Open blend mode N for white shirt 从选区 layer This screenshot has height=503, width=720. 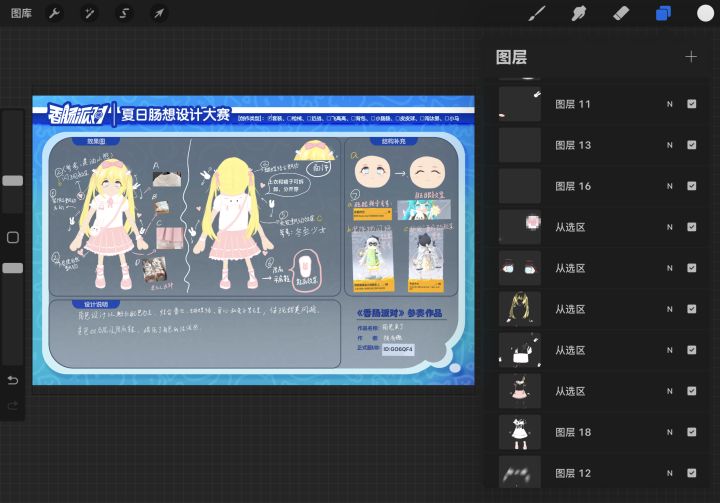point(669,350)
